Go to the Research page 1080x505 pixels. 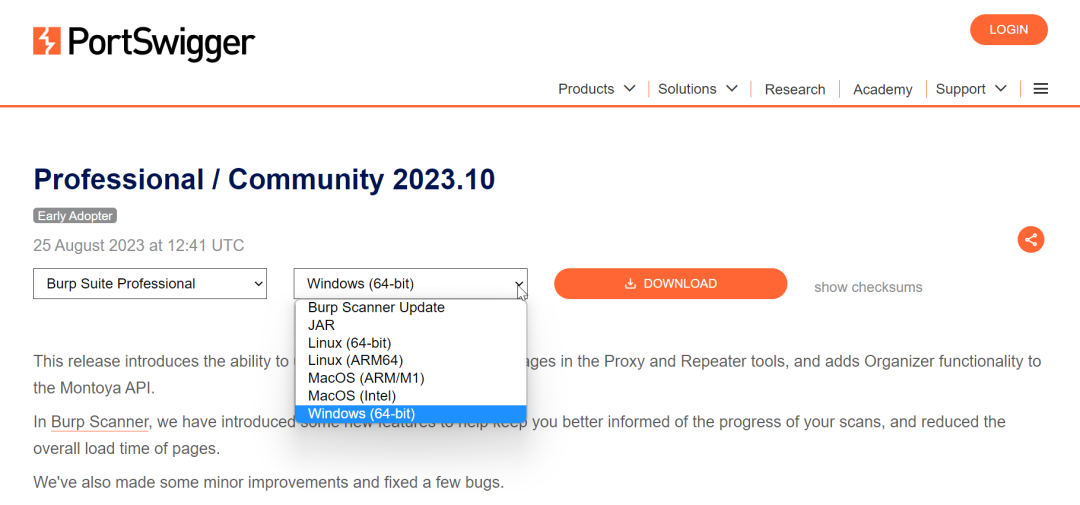click(795, 90)
